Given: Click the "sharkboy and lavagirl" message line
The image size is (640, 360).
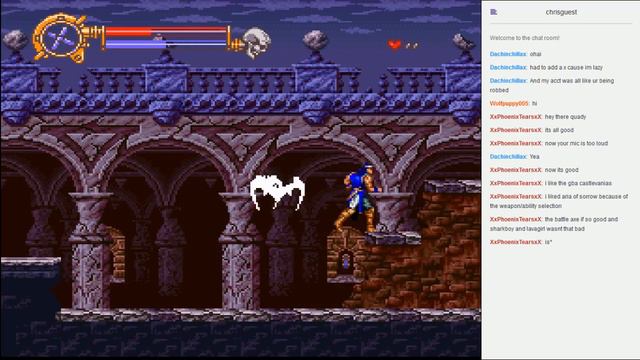Looking at the screenshot, I should [537, 229].
